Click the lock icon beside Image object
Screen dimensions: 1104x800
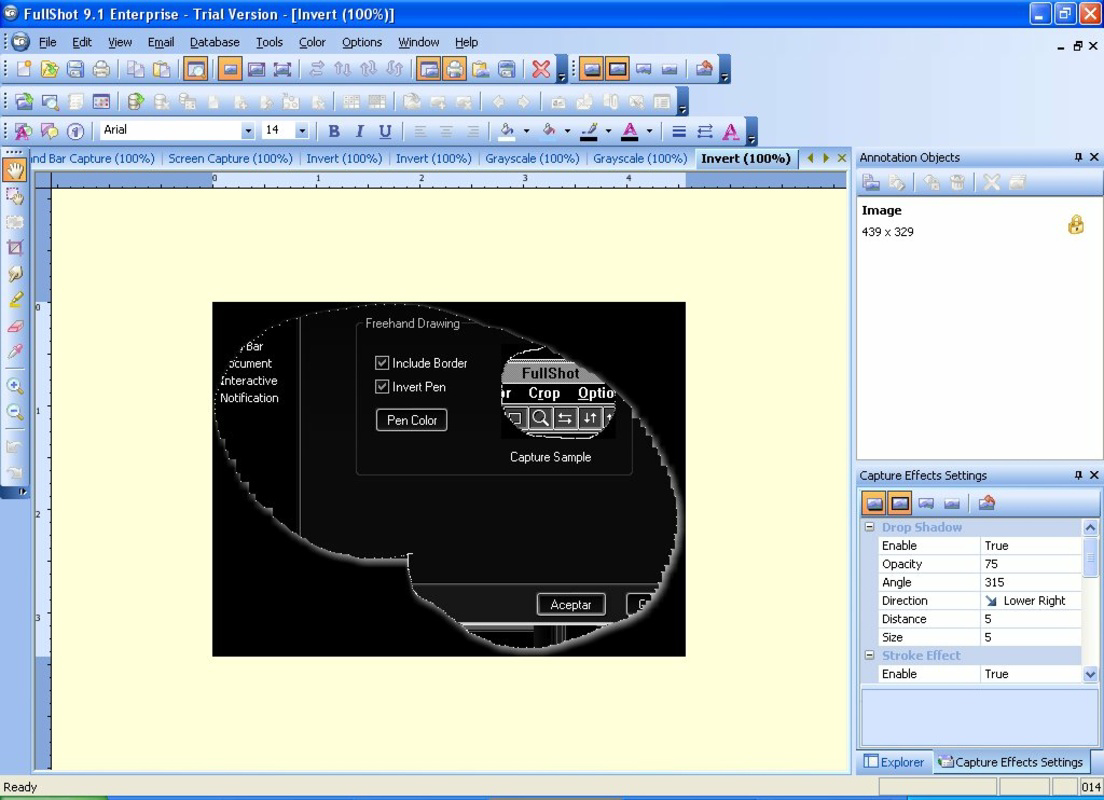coord(1076,225)
